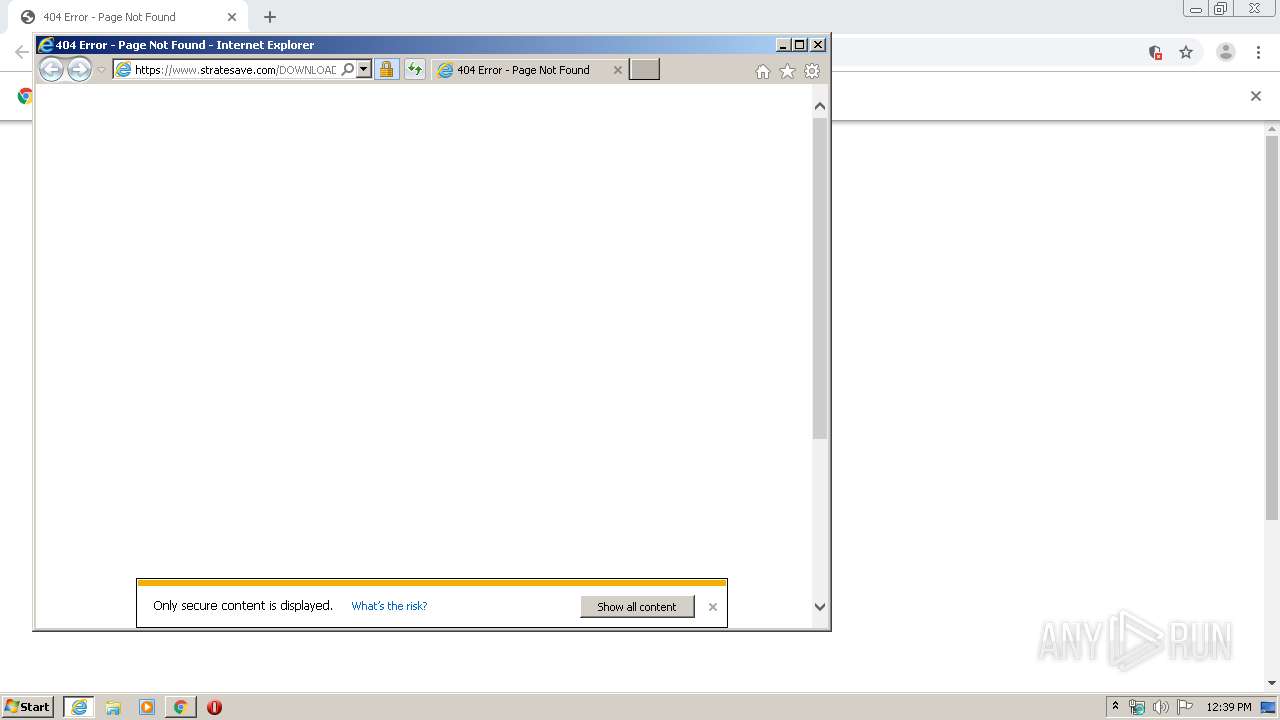
Task: Click the IE vertical scrollbar thumb
Action: (x=820, y=278)
